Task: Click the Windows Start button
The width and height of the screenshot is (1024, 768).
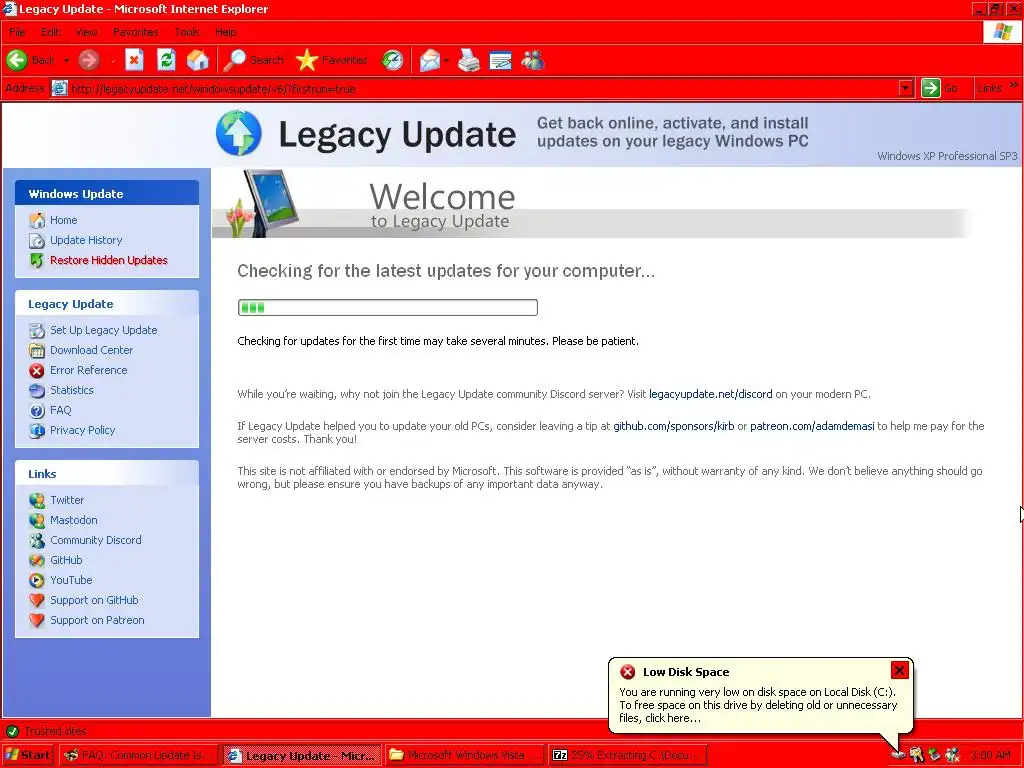Action: pos(28,755)
